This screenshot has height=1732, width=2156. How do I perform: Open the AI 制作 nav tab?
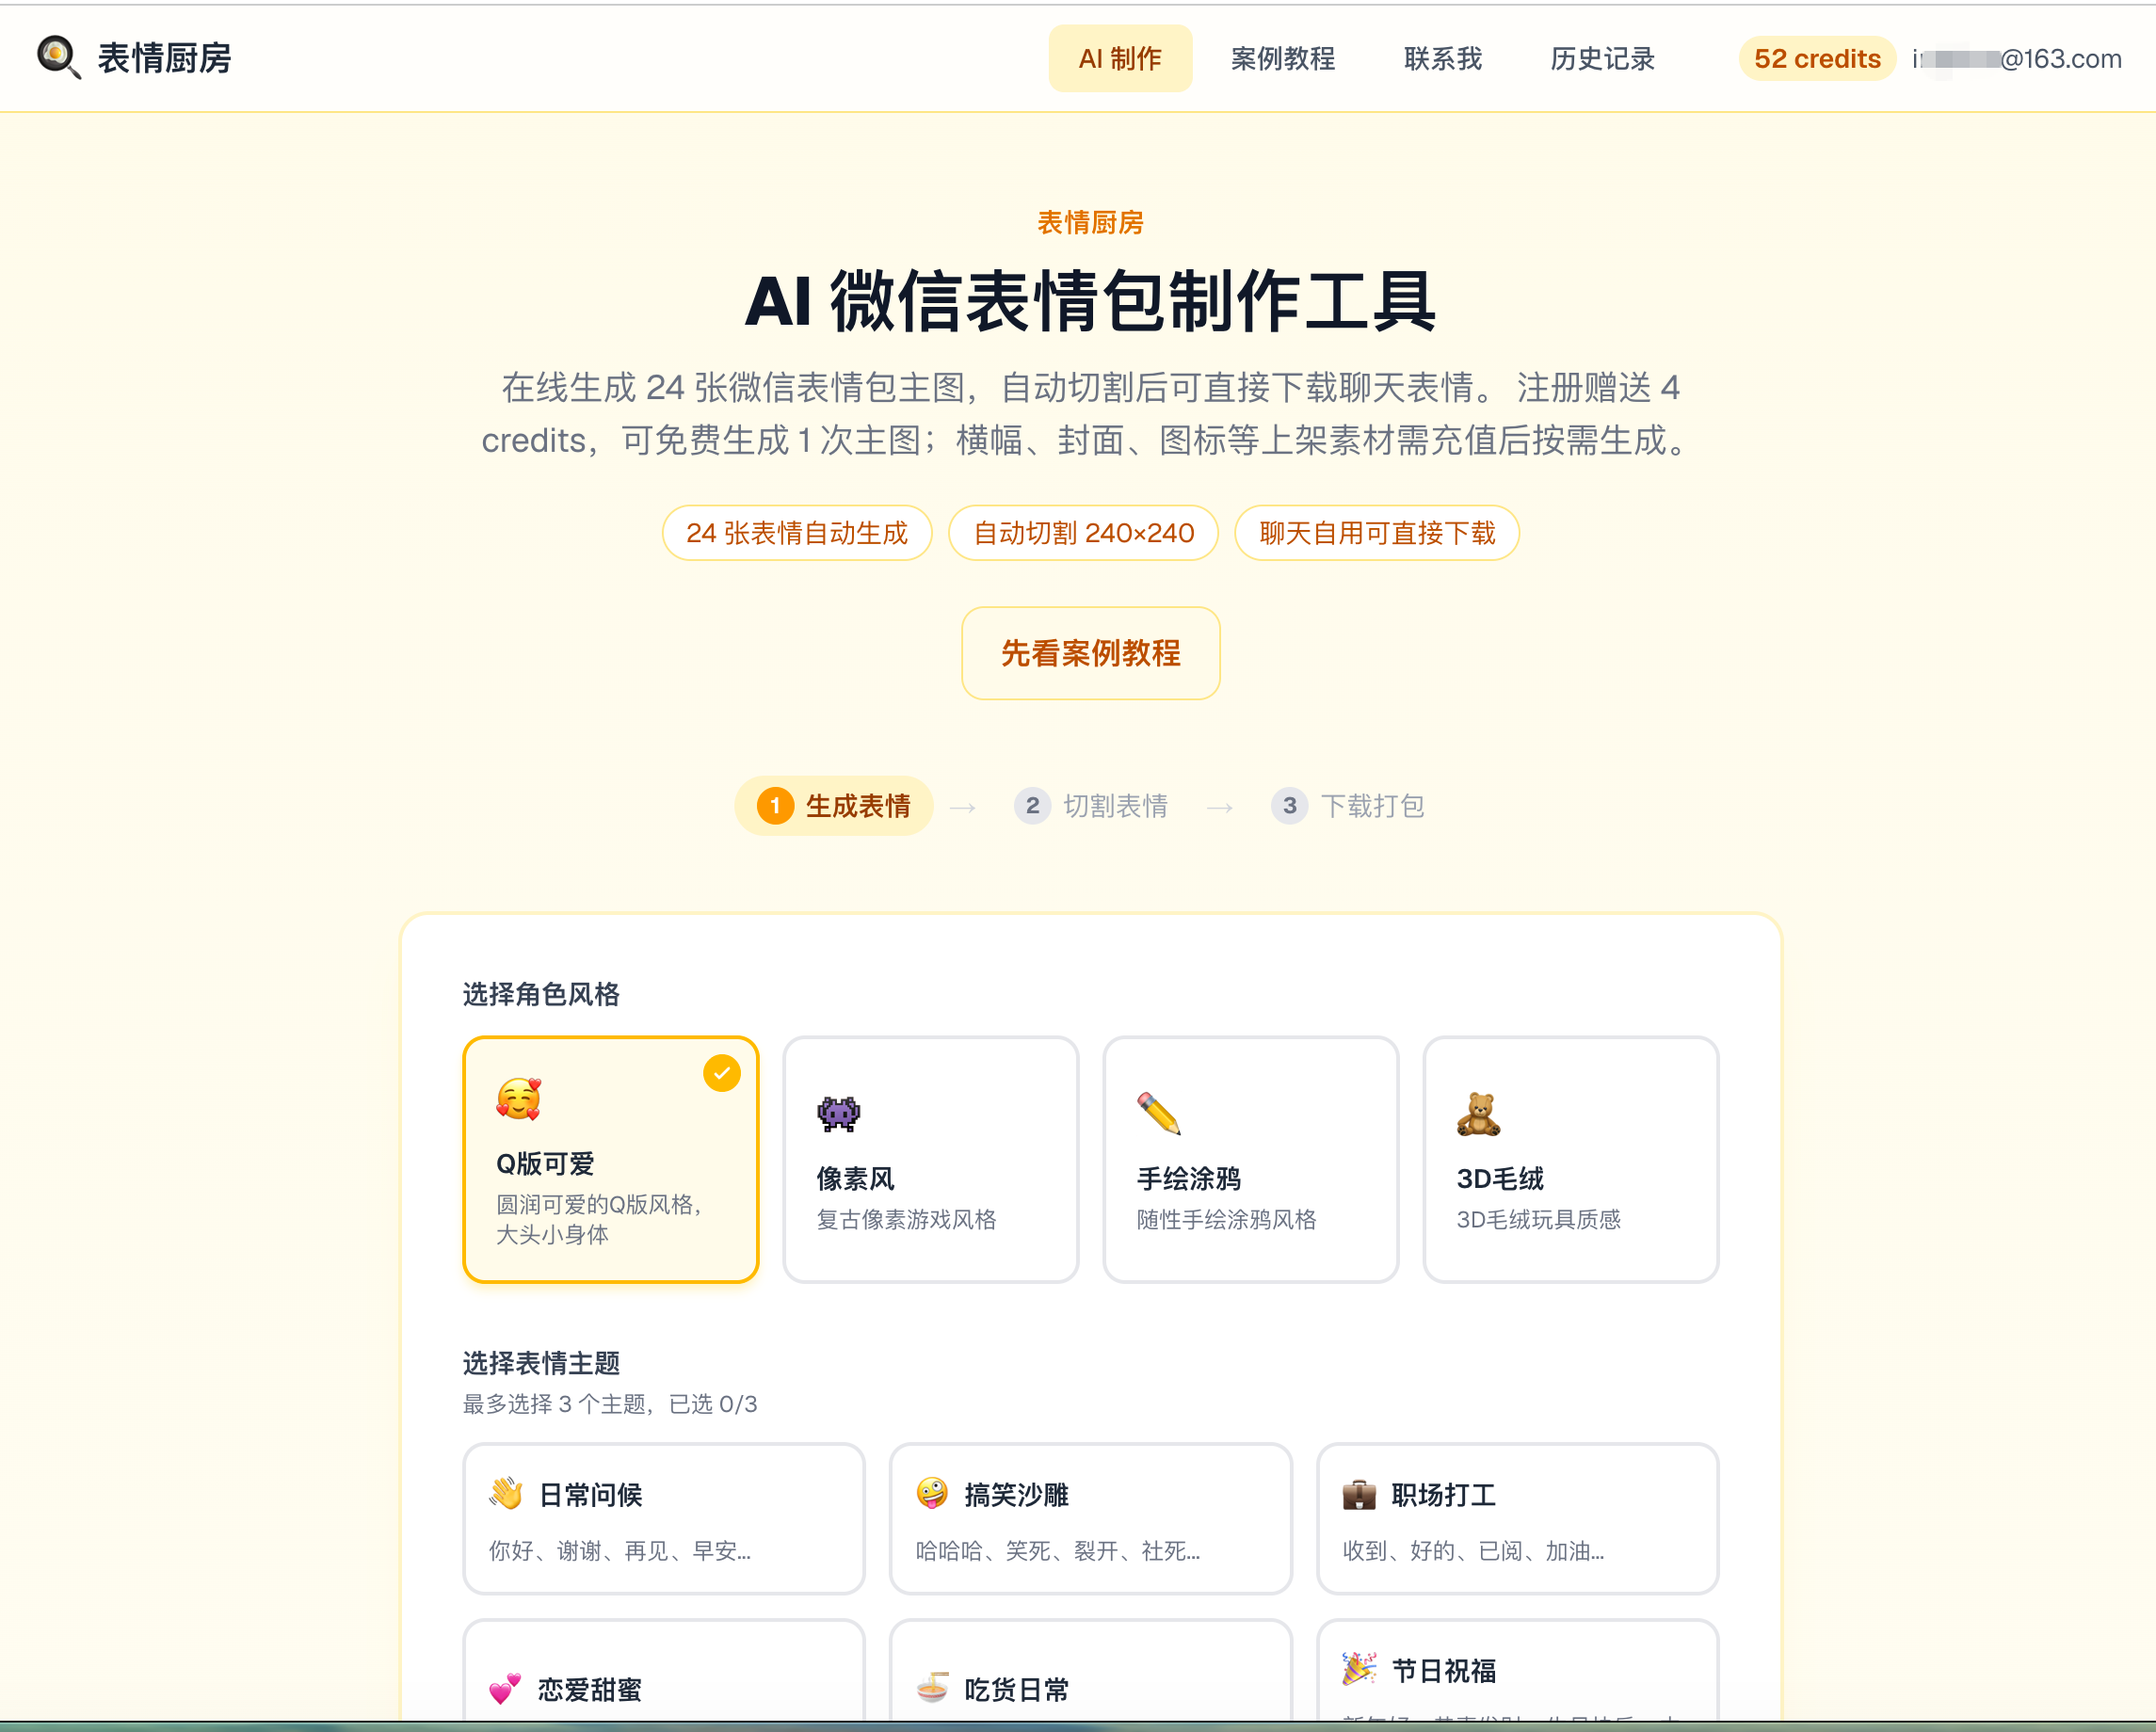pyautogui.click(x=1120, y=58)
